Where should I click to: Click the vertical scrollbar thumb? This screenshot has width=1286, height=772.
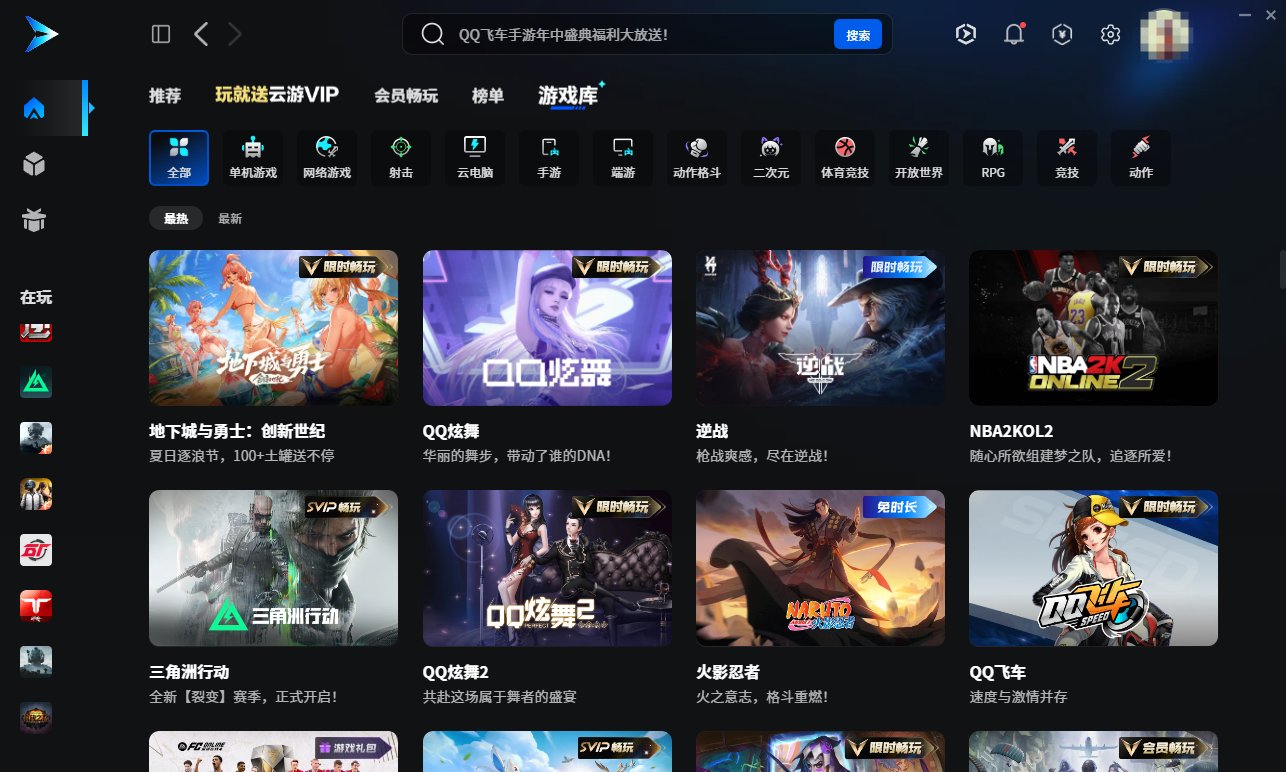1281,270
